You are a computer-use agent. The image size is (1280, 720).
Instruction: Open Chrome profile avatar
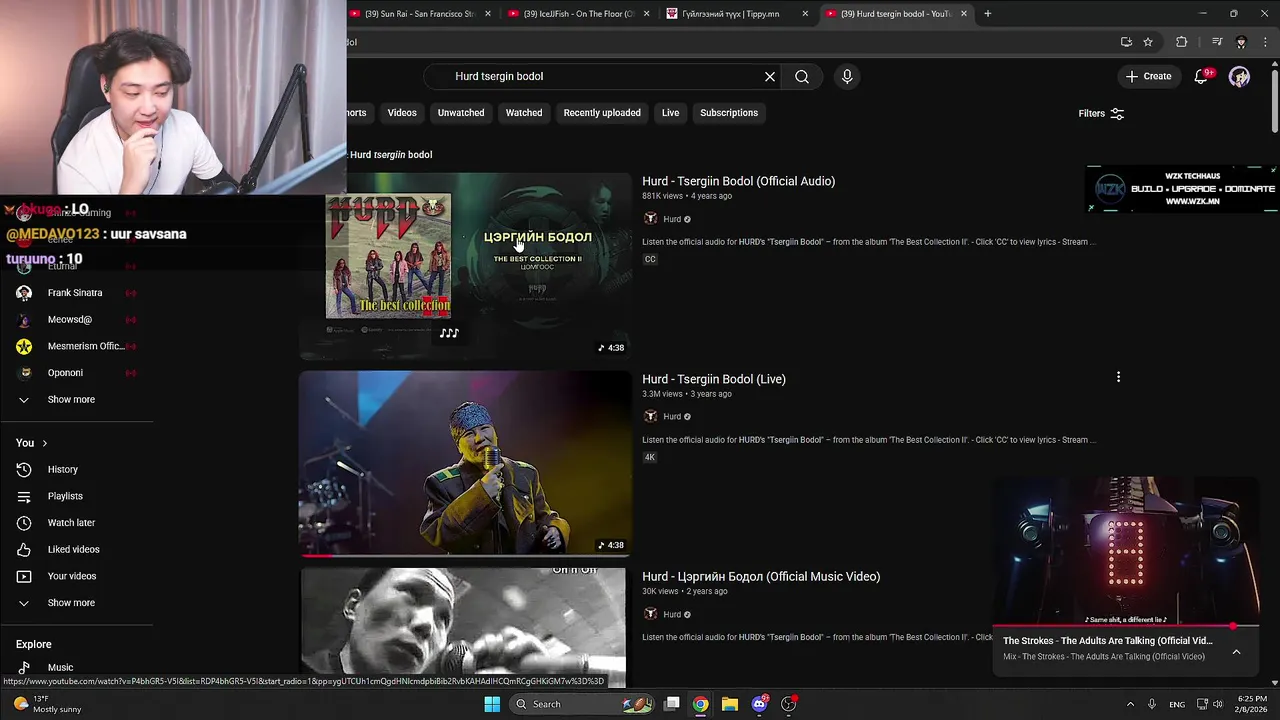point(1241,42)
